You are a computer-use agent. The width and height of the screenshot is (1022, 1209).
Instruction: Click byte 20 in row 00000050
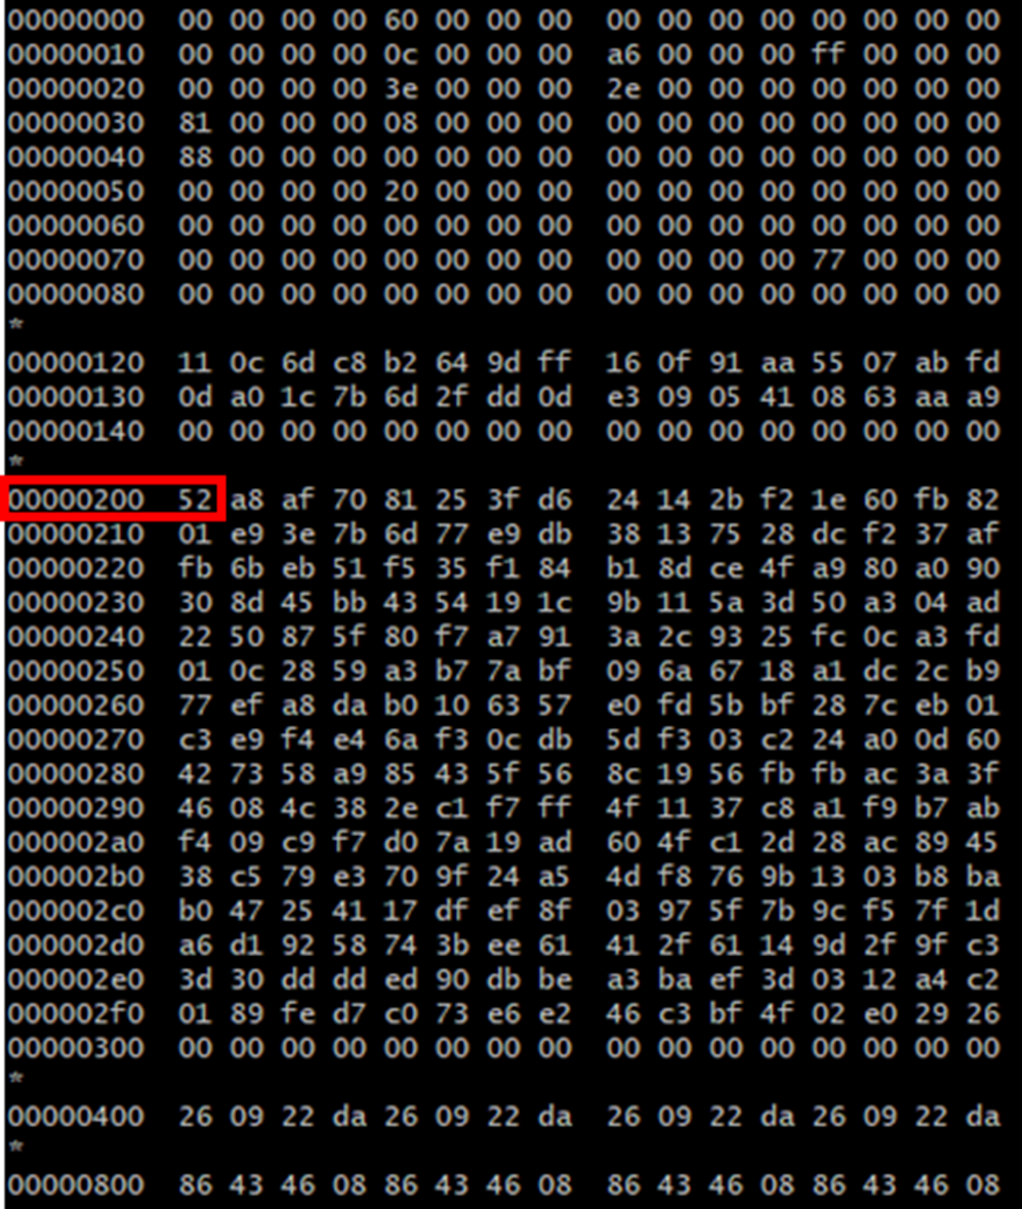[401, 191]
